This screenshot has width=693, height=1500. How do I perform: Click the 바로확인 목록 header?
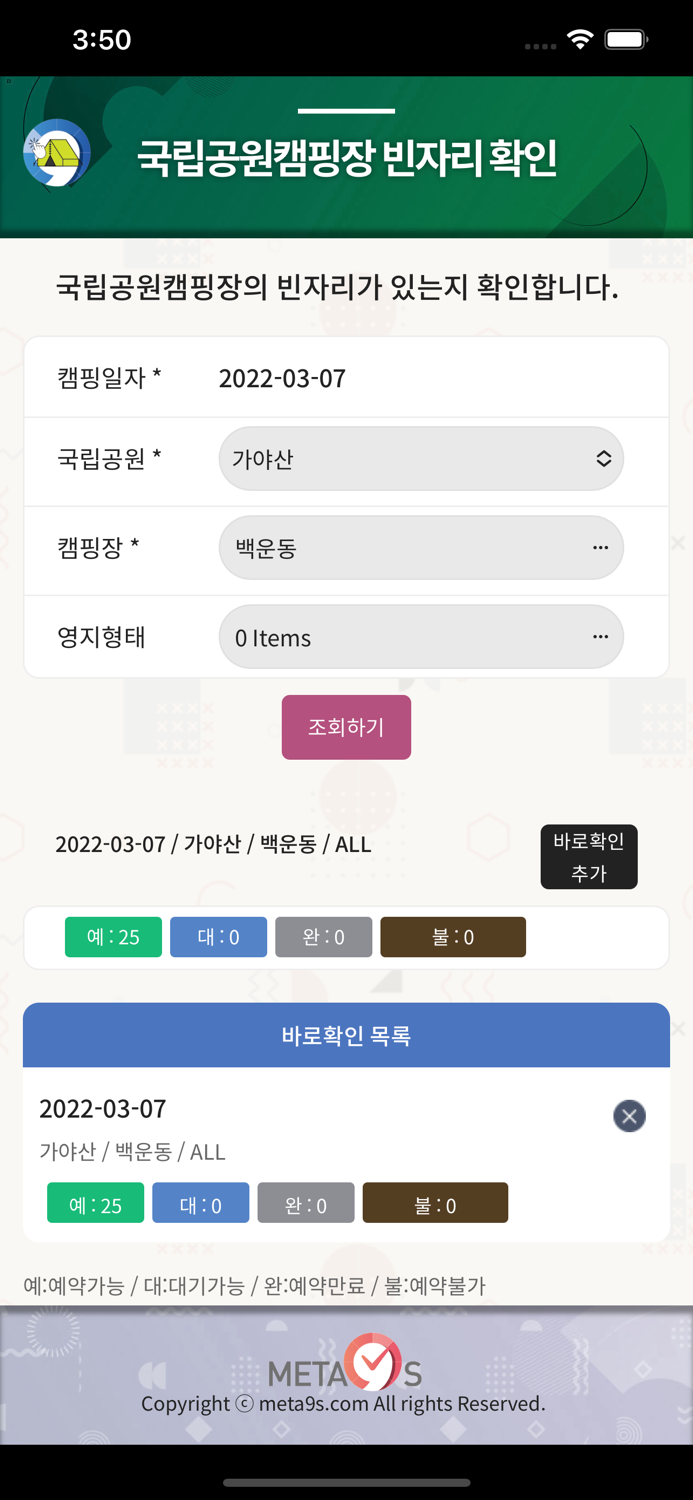[346, 1035]
